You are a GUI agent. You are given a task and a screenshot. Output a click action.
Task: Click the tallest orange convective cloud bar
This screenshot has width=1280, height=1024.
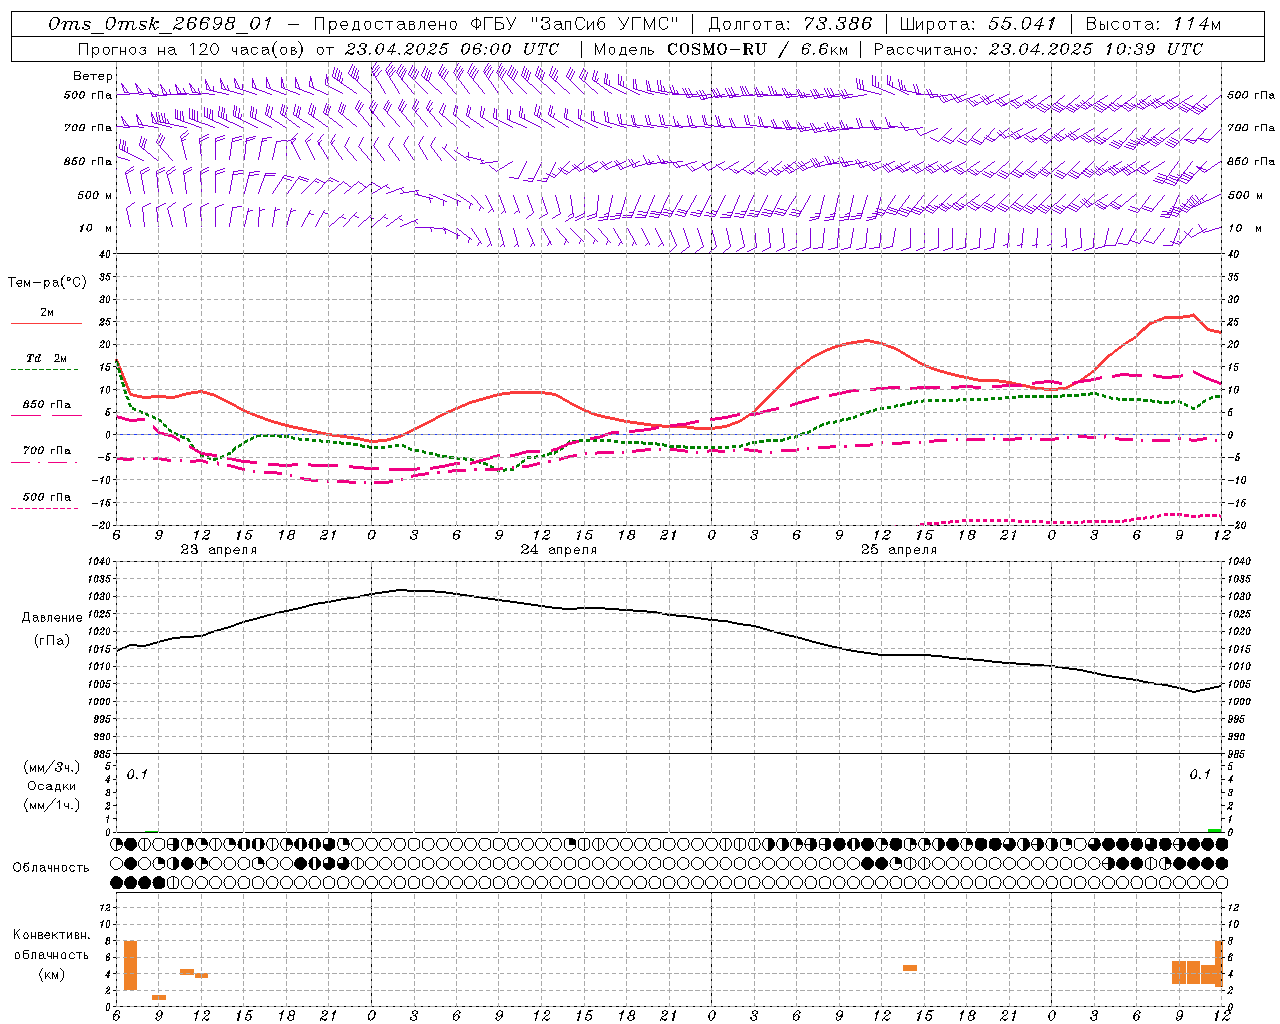coord(130,966)
